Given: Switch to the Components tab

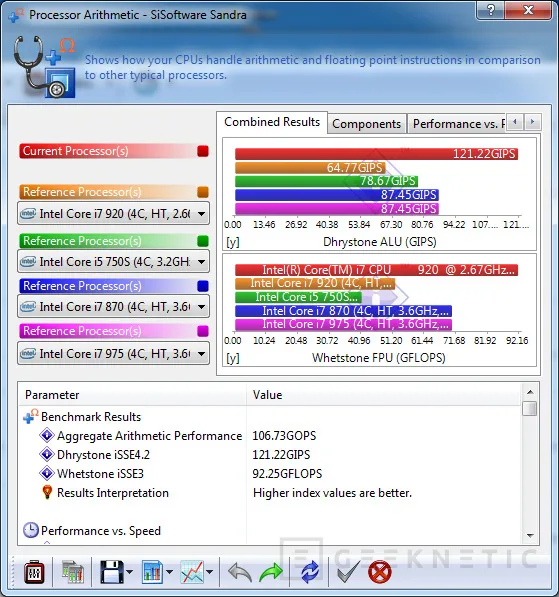Looking at the screenshot, I should 366,124.
